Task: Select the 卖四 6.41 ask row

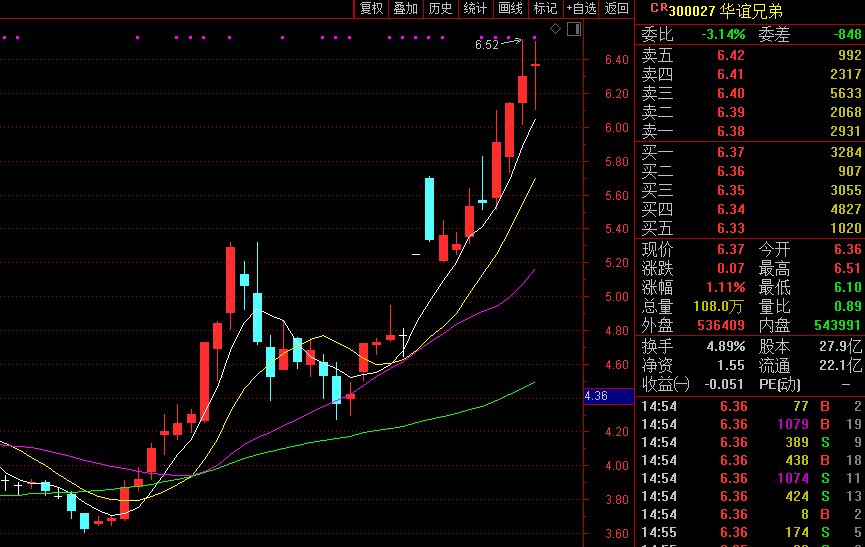Action: point(750,74)
